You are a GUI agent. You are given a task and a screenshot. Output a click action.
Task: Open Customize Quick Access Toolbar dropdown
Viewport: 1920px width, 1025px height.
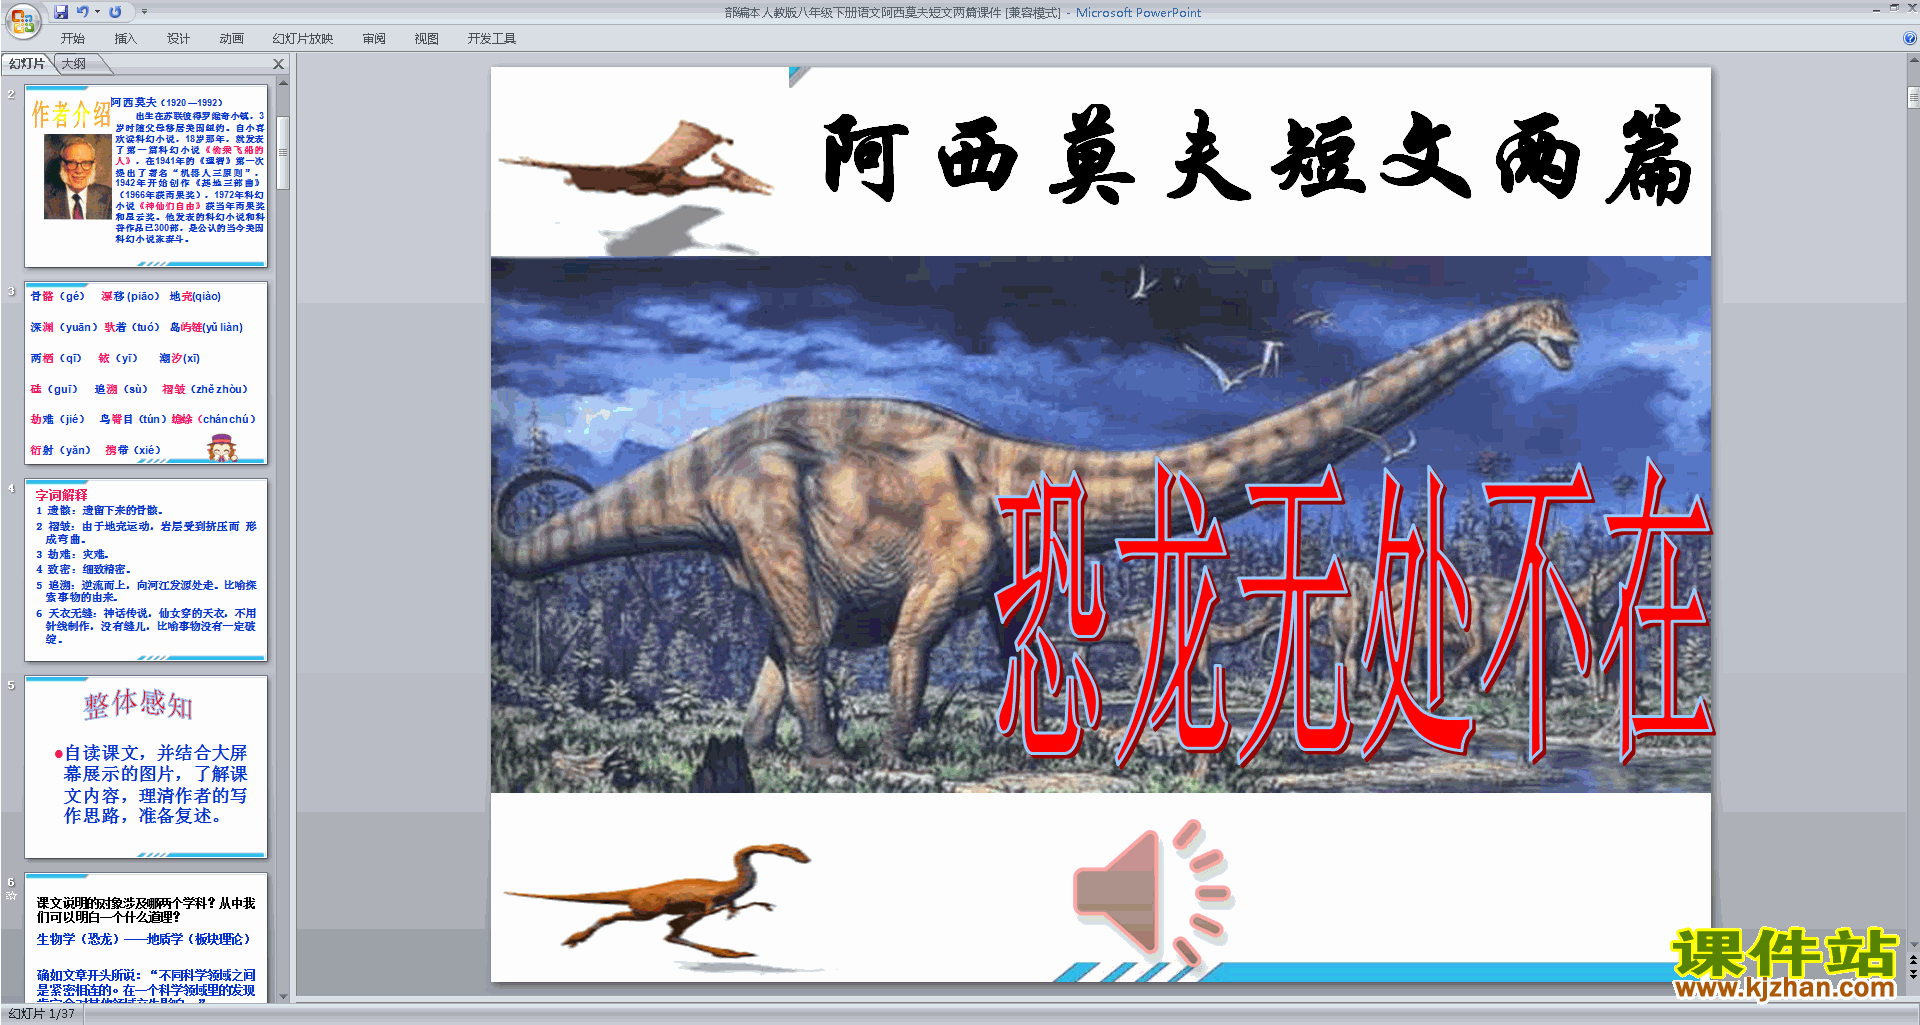tap(144, 12)
